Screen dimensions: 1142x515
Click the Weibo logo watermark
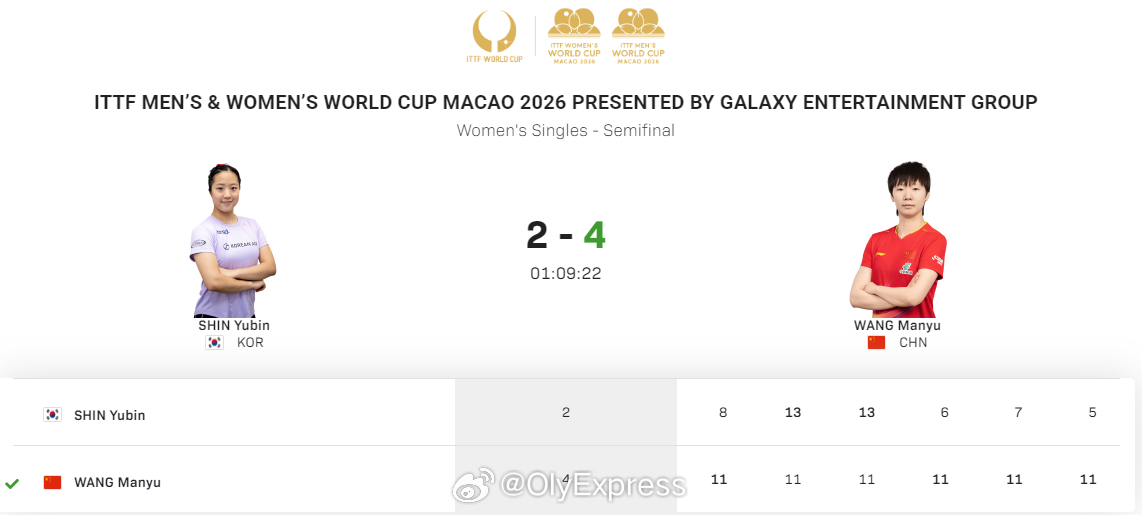pyautogui.click(x=472, y=486)
